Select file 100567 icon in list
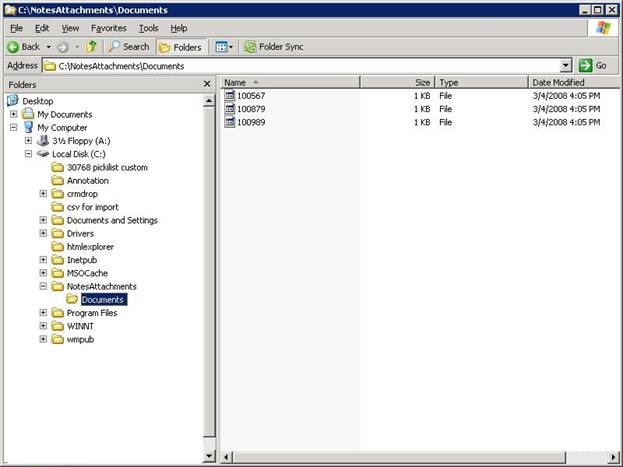The width and height of the screenshot is (623, 467). point(229,96)
